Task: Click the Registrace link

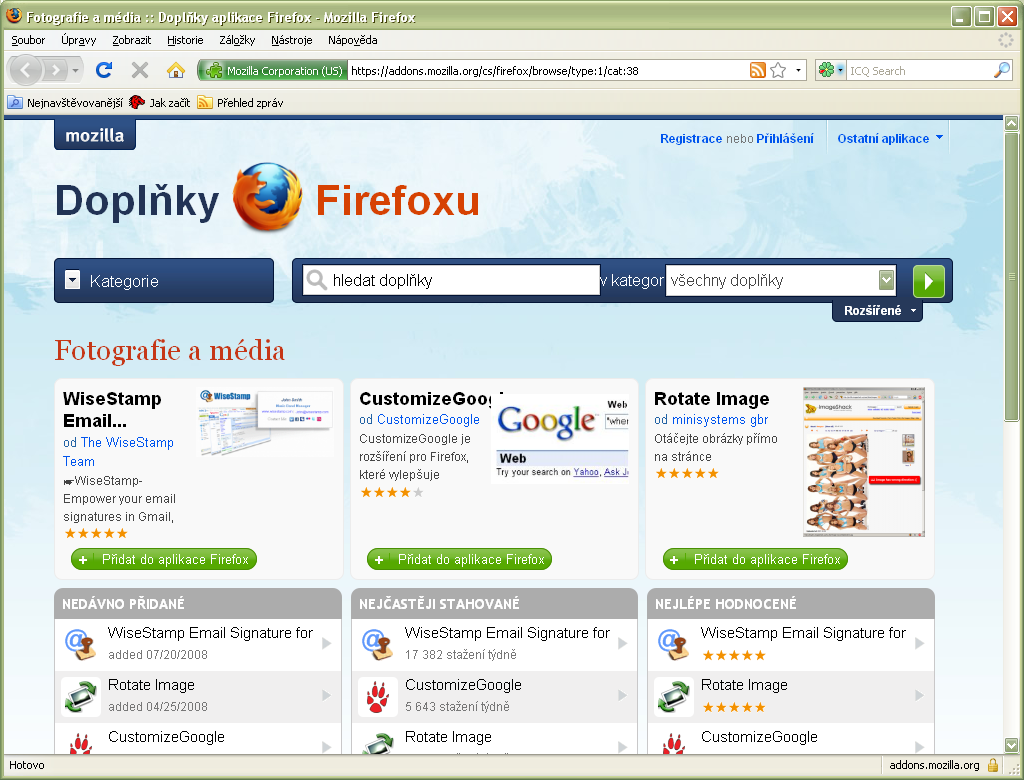Action: coord(691,138)
